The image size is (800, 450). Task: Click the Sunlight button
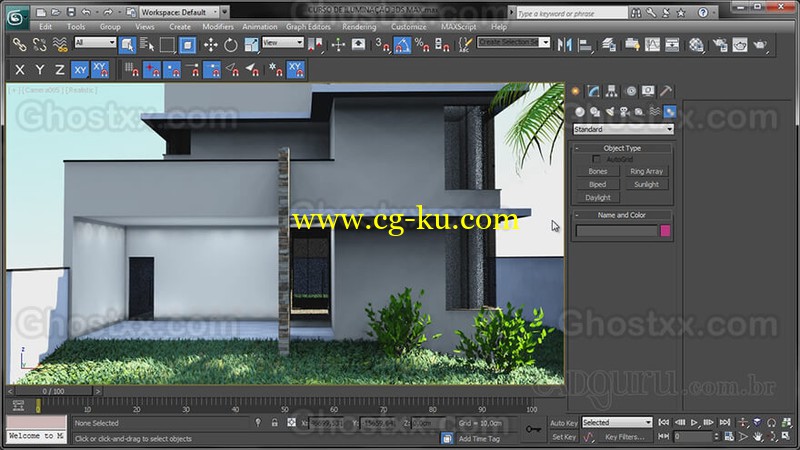(x=646, y=185)
